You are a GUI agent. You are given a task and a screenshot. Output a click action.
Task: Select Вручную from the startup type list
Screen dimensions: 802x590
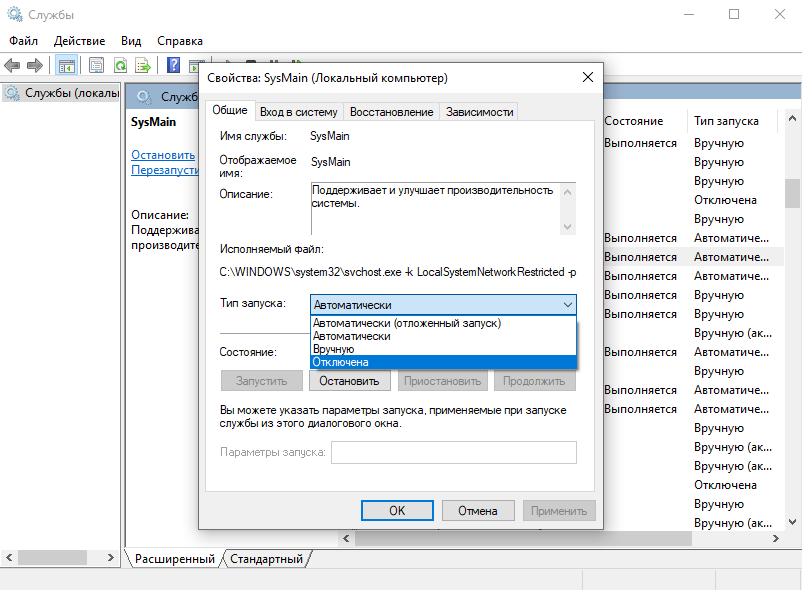point(334,349)
